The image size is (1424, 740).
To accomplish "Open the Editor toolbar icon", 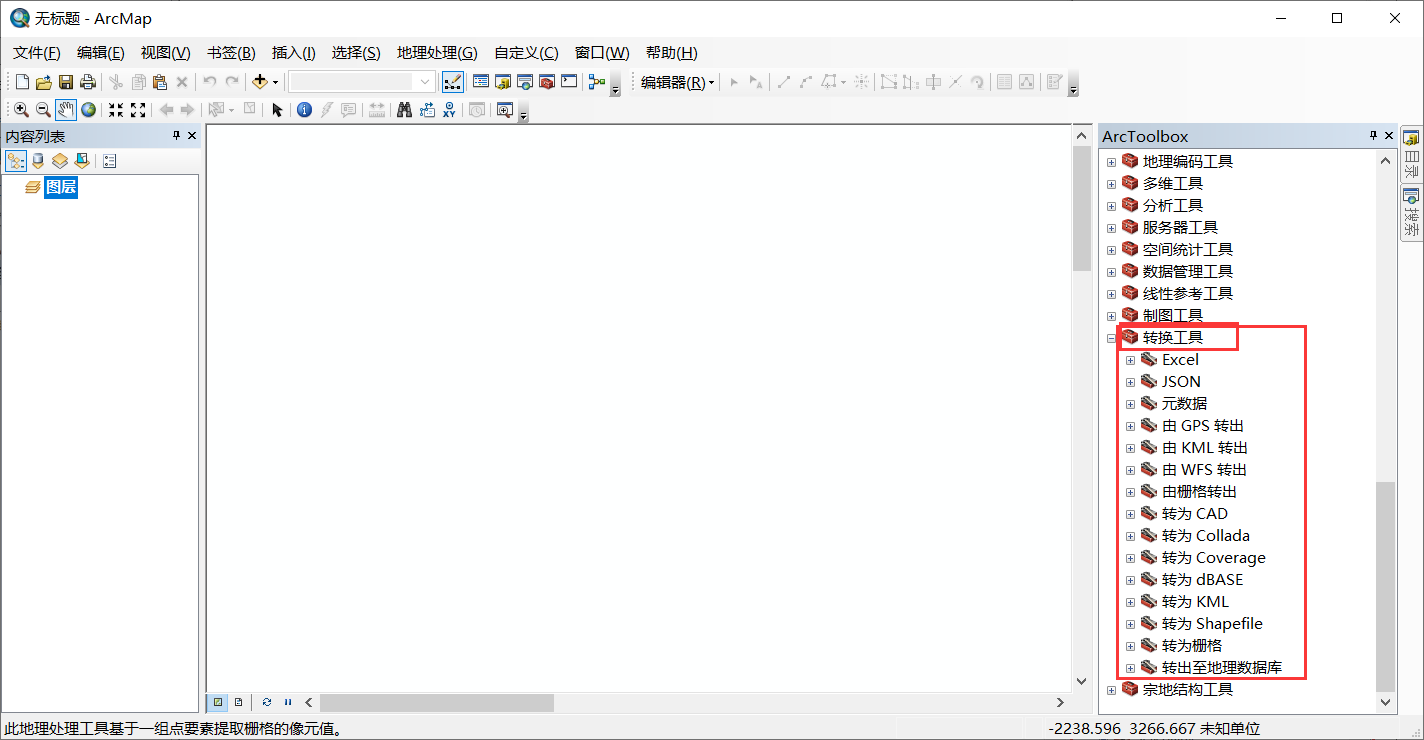I will pyautogui.click(x=452, y=82).
